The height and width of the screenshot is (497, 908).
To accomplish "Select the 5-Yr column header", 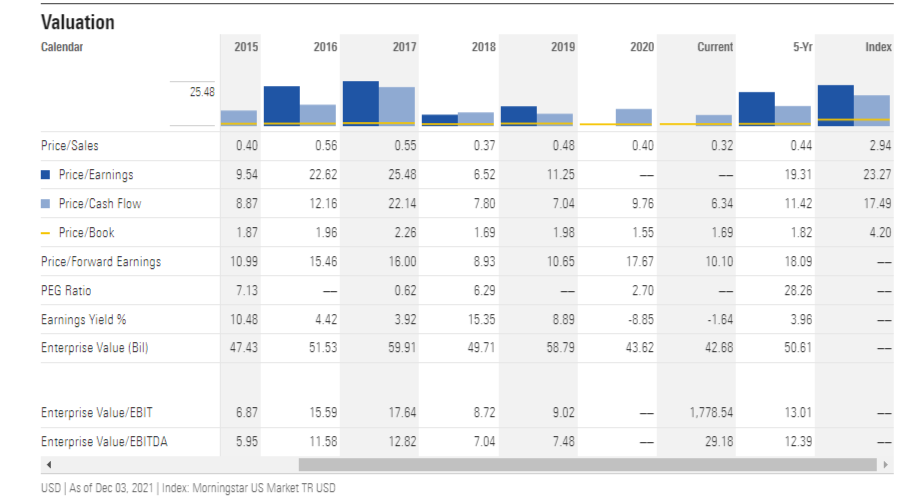I will pos(801,47).
